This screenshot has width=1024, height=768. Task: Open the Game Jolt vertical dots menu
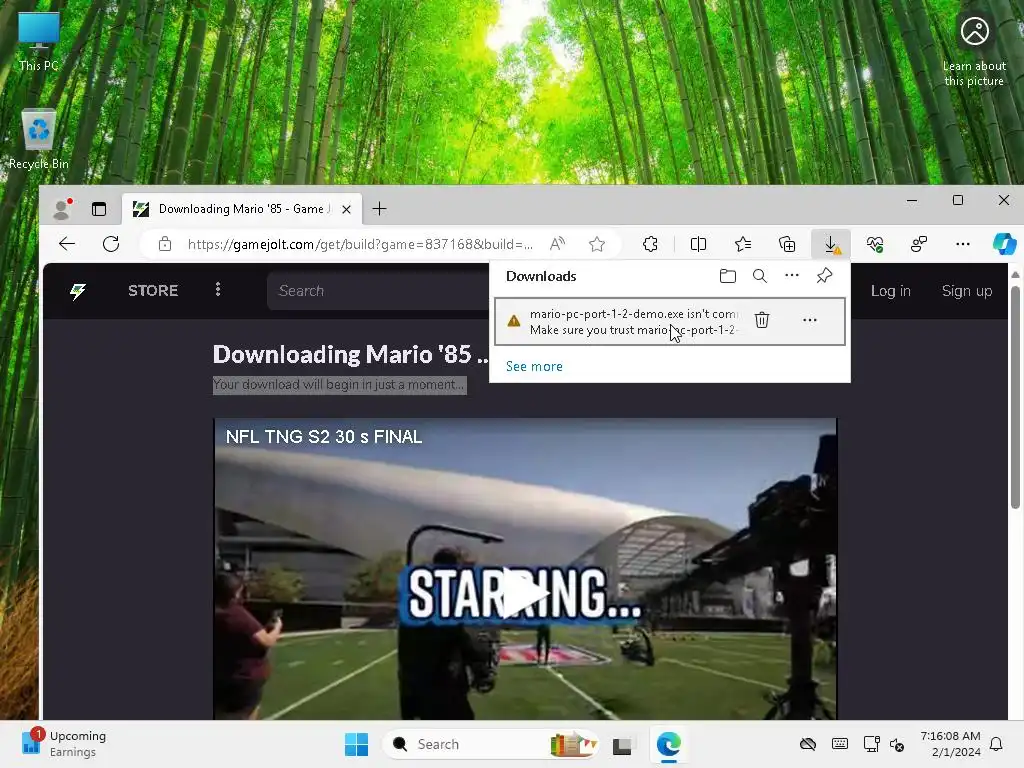tap(218, 289)
